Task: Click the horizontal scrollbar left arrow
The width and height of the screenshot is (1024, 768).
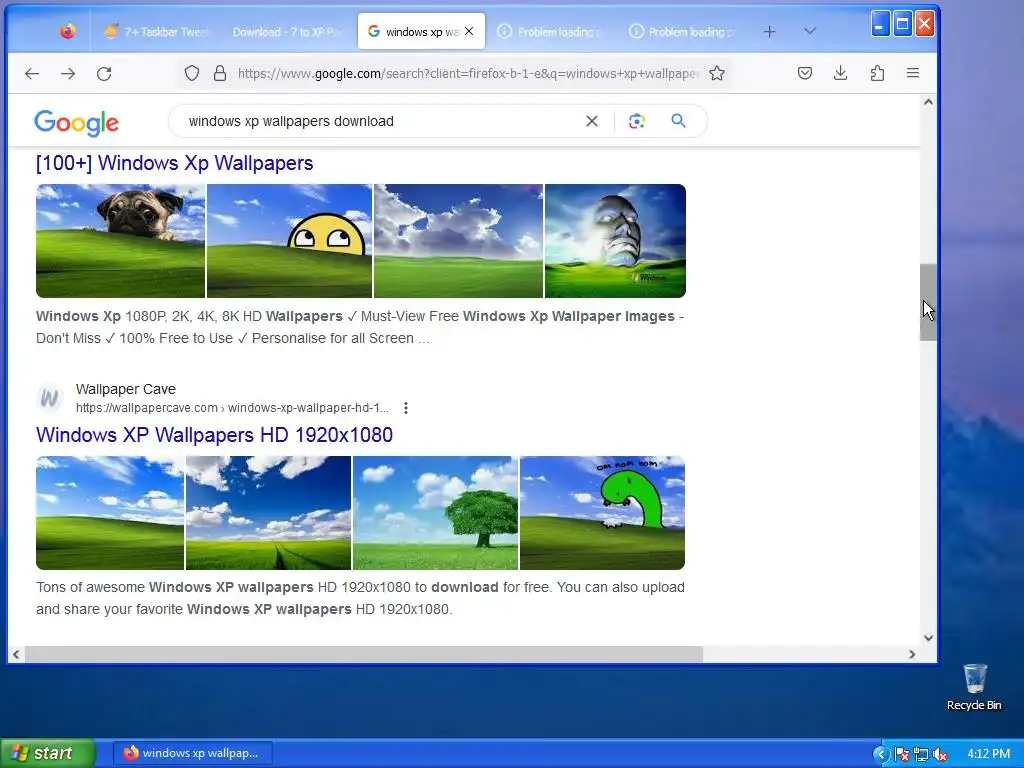Action: click(x=16, y=654)
